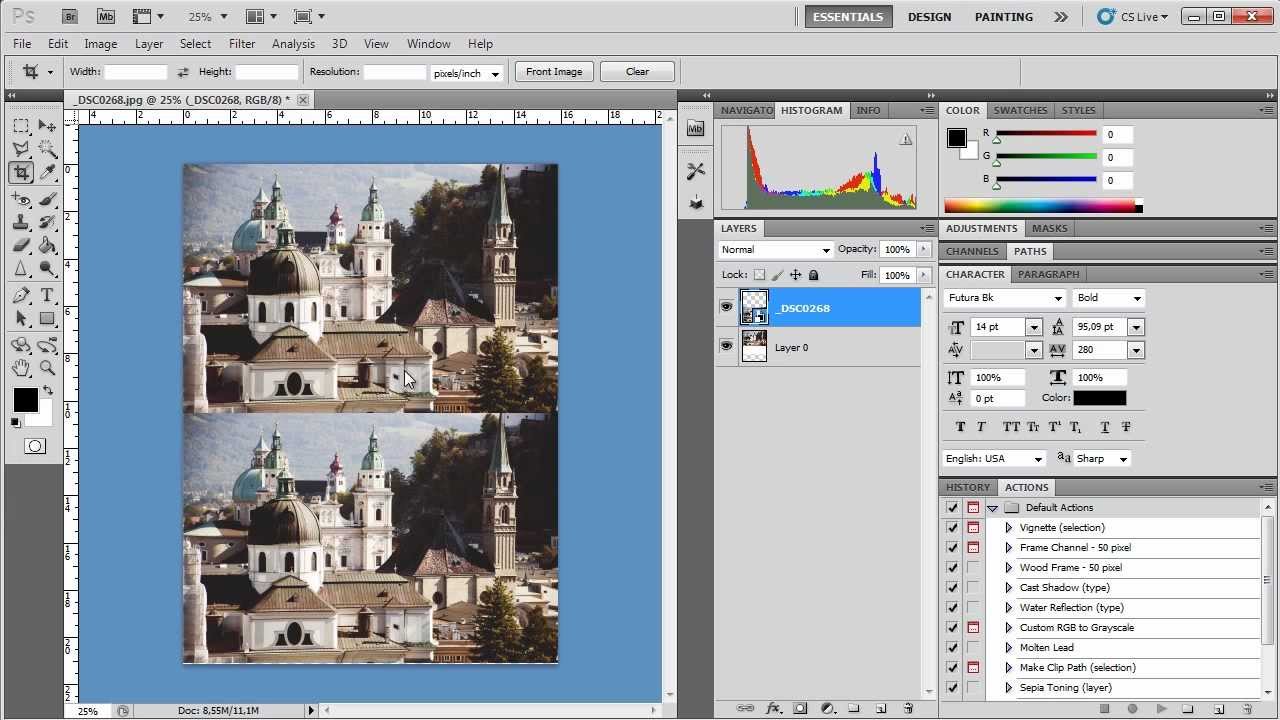1280x720 pixels.
Task: Click the Character panel text color swatch
Action: [1099, 398]
